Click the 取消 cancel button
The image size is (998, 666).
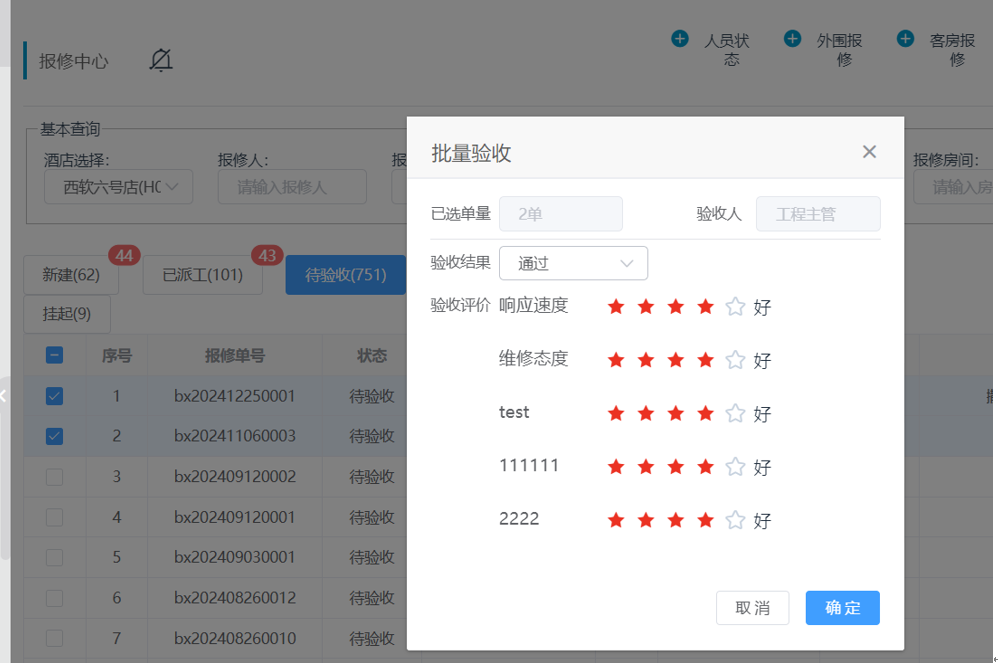click(x=752, y=608)
